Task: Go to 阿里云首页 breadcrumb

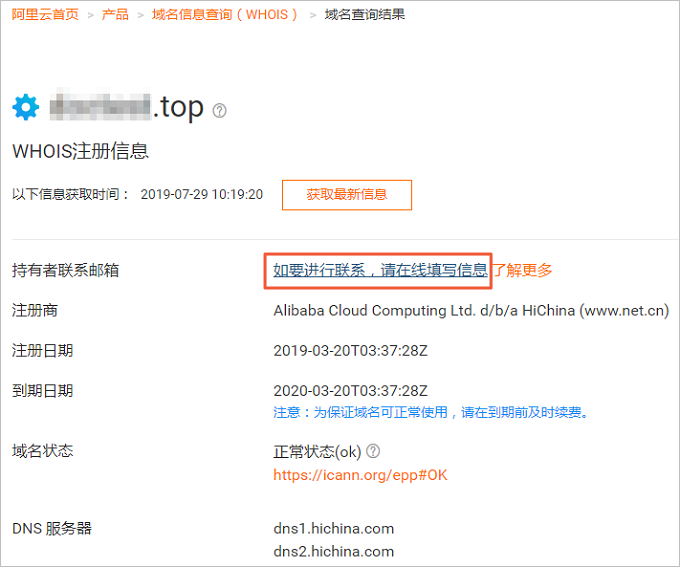Action: coord(45,14)
